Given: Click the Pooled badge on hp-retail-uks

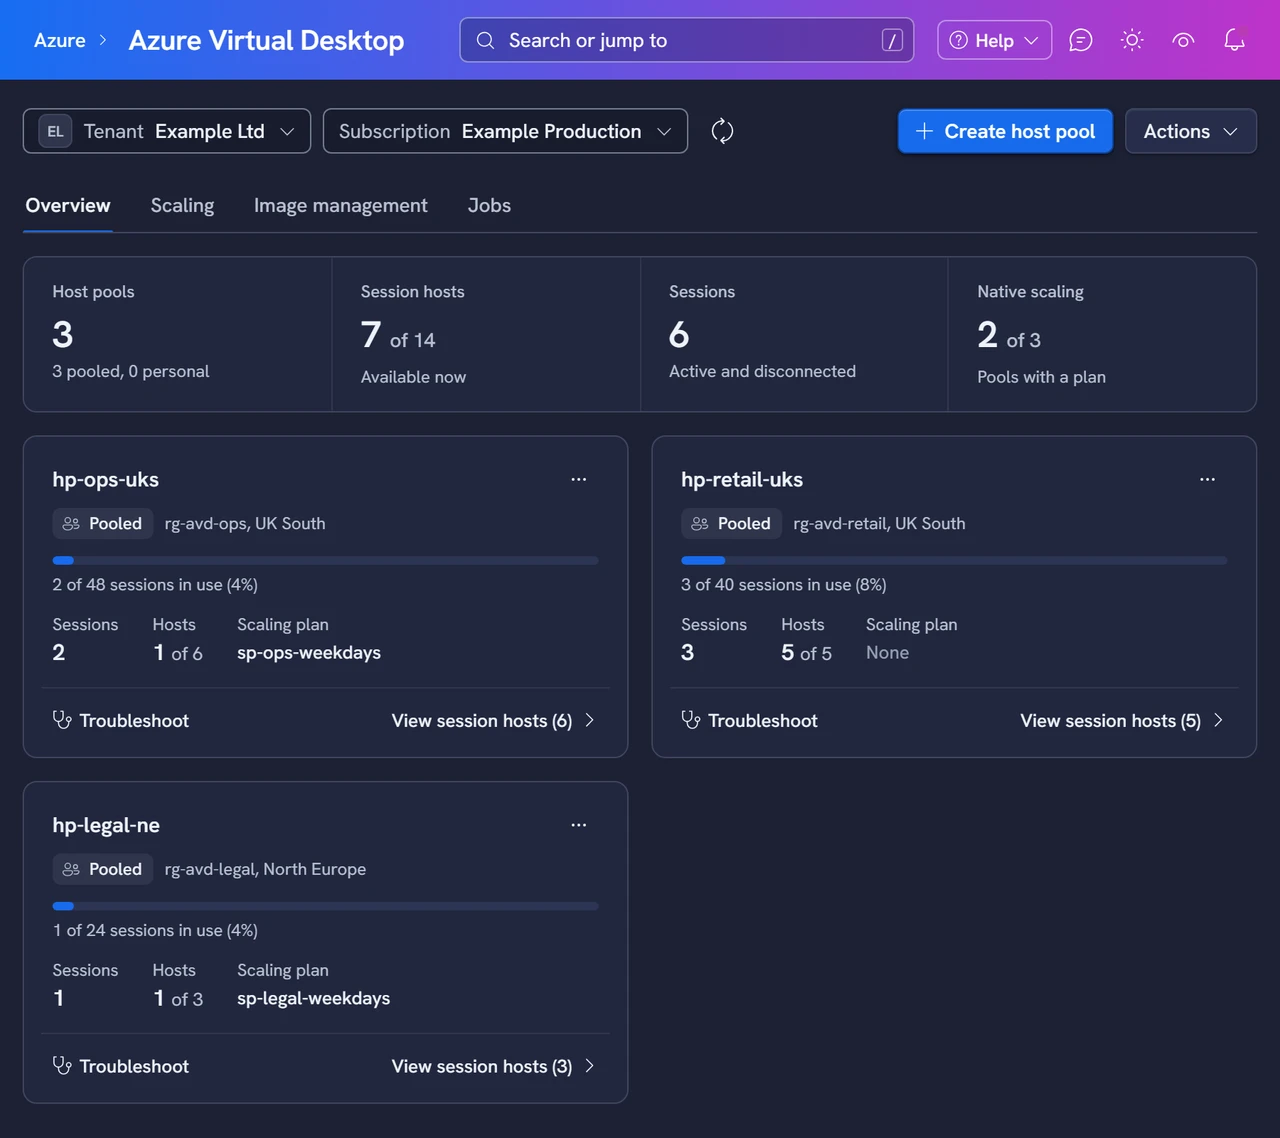Looking at the screenshot, I should click(731, 523).
